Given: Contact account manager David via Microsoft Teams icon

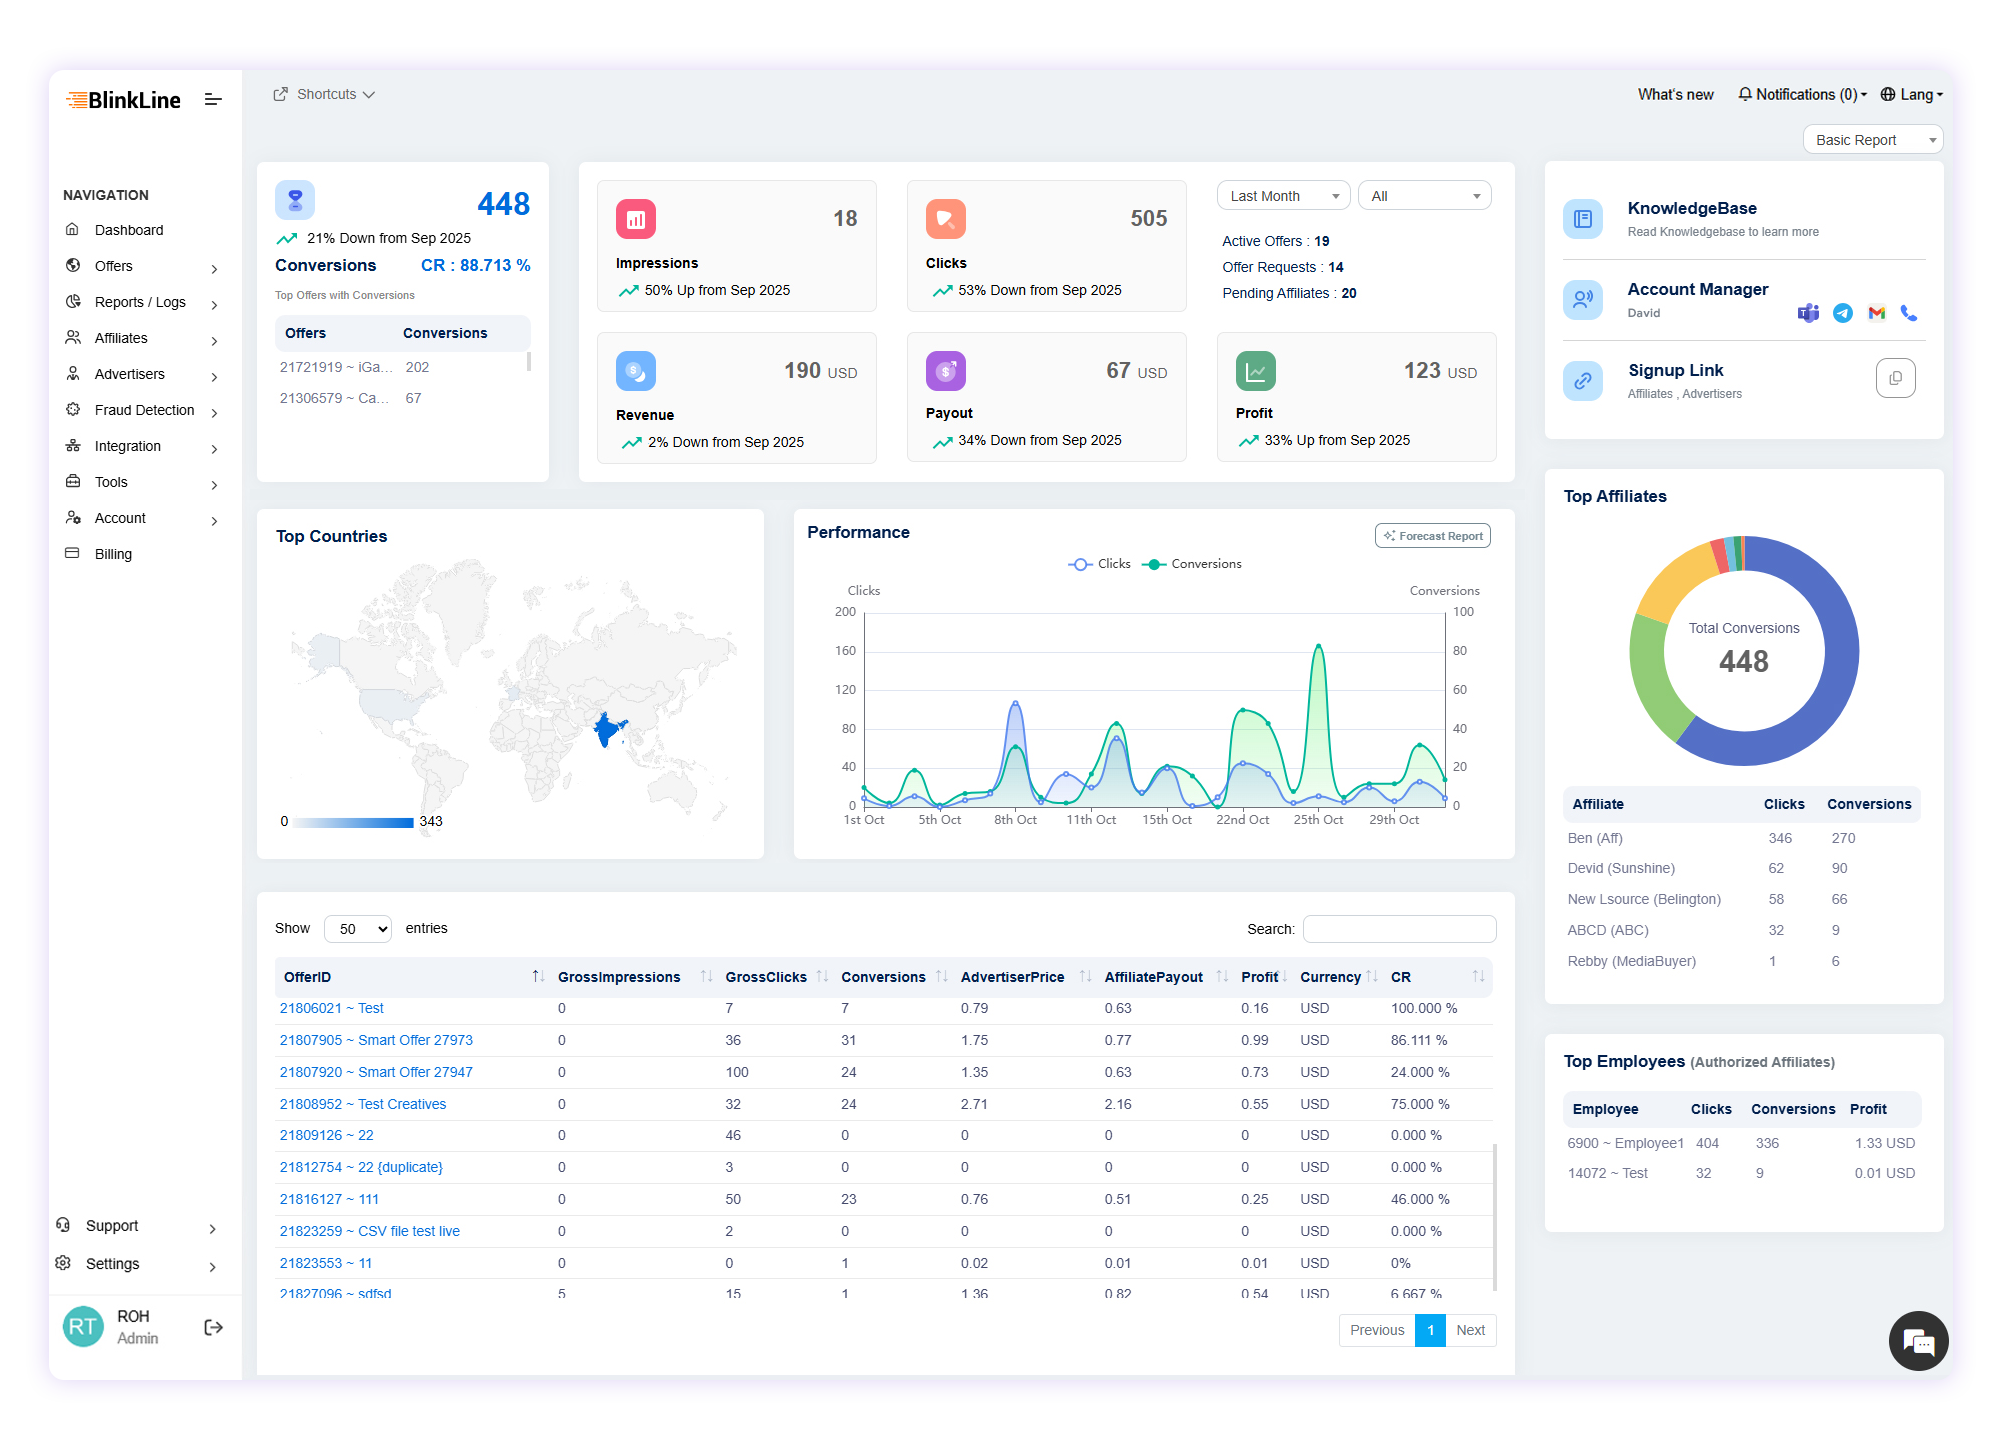Looking at the screenshot, I should pyautogui.click(x=1808, y=313).
